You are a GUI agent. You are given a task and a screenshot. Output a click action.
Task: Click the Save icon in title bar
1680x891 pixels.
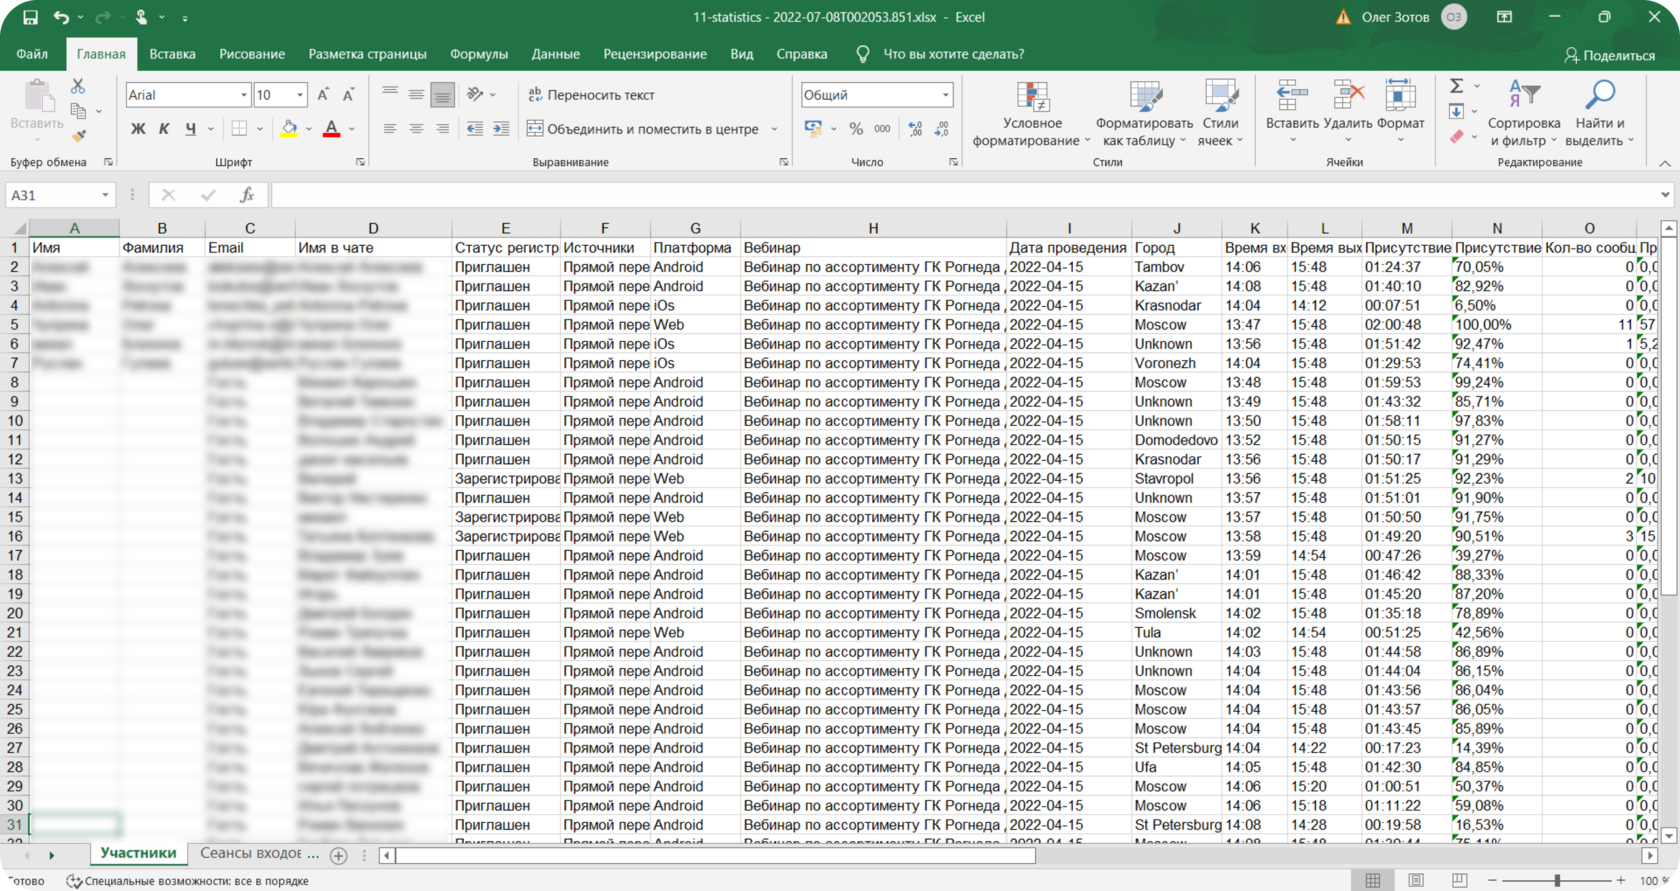point(30,17)
